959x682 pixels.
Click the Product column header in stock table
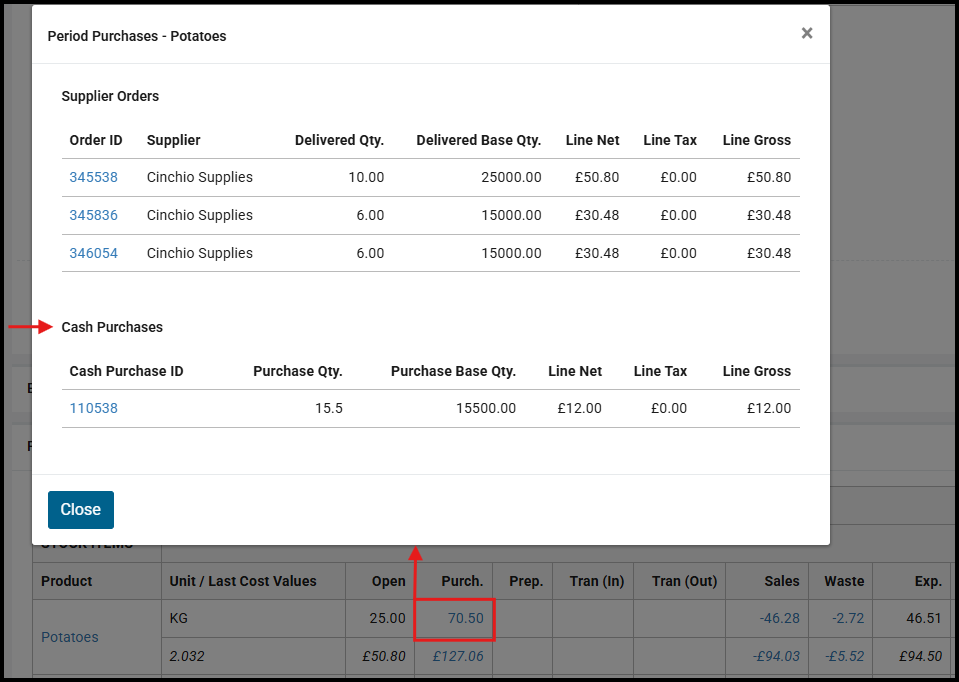[67, 581]
